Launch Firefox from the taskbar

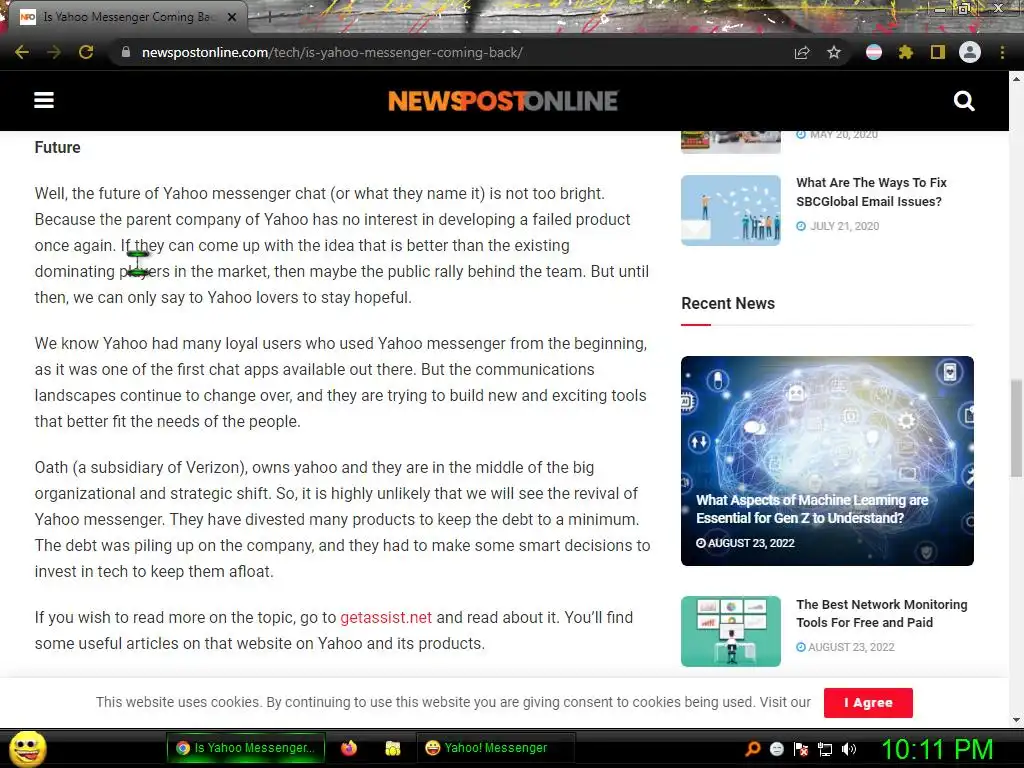point(349,748)
